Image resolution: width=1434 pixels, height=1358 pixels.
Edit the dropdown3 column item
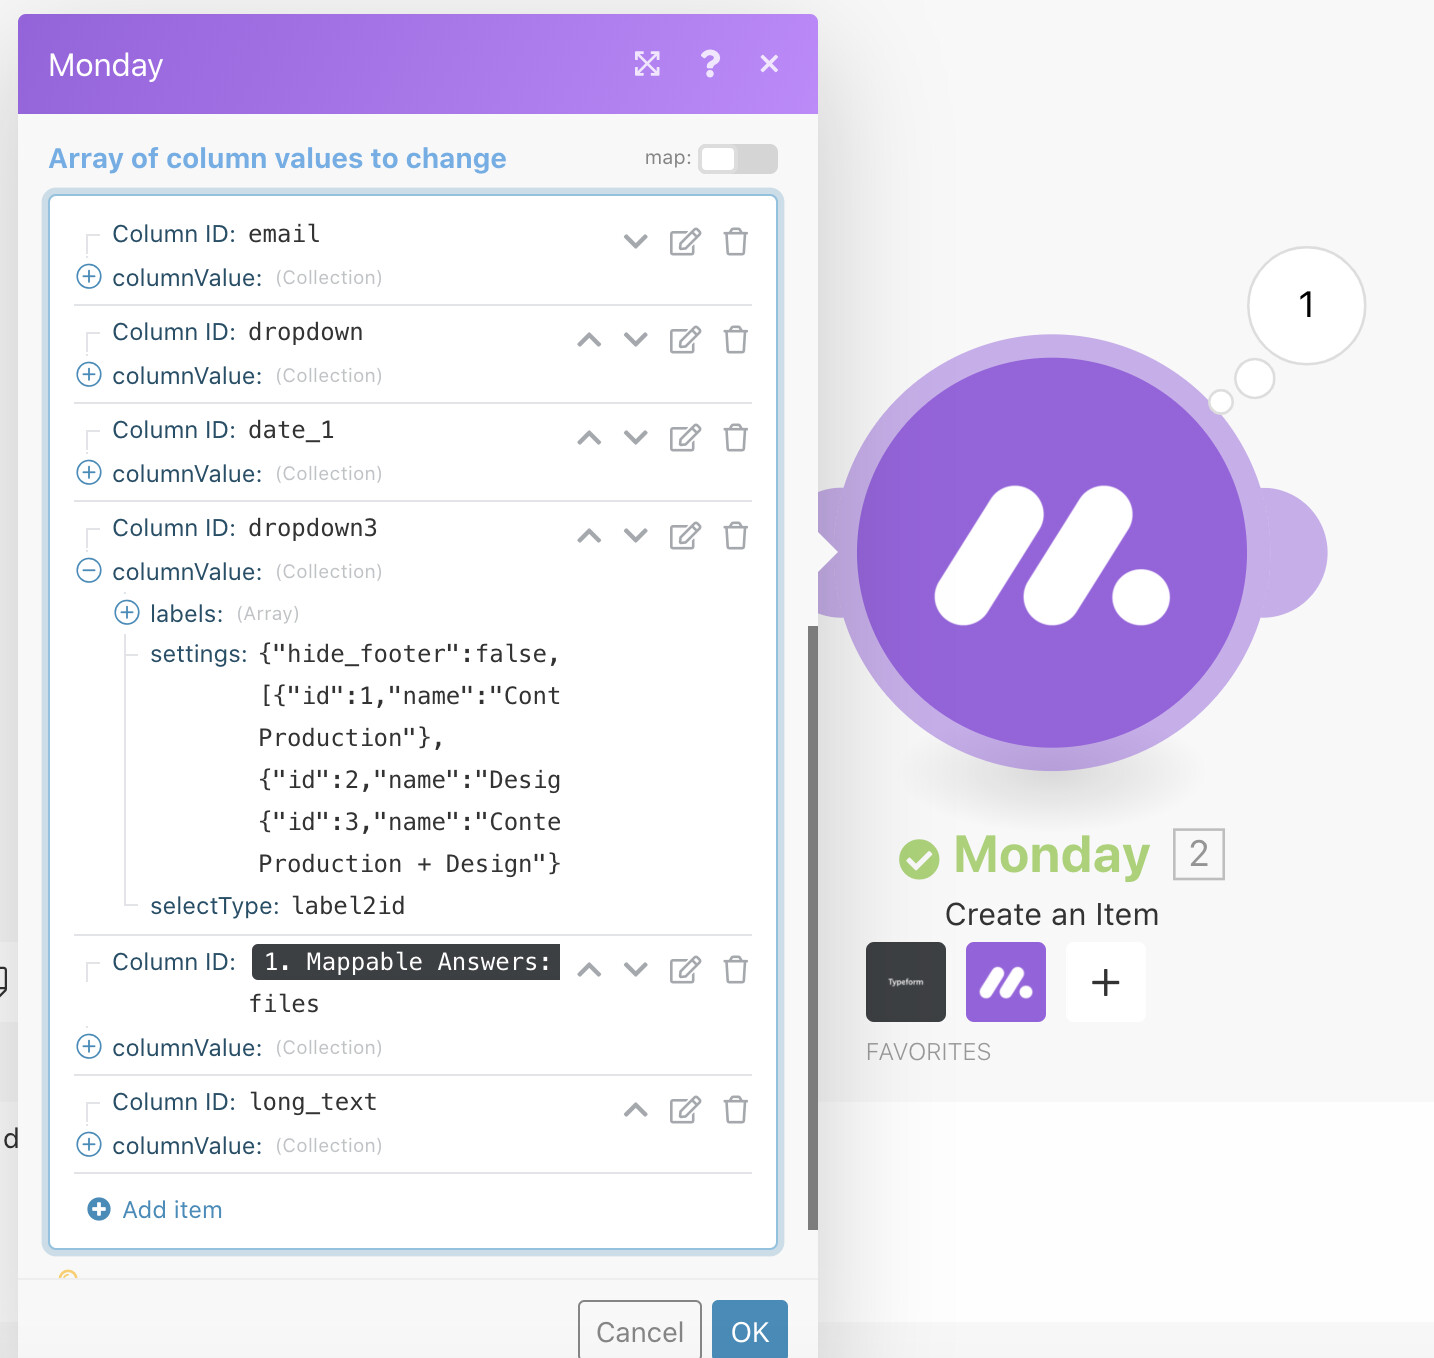[685, 535]
